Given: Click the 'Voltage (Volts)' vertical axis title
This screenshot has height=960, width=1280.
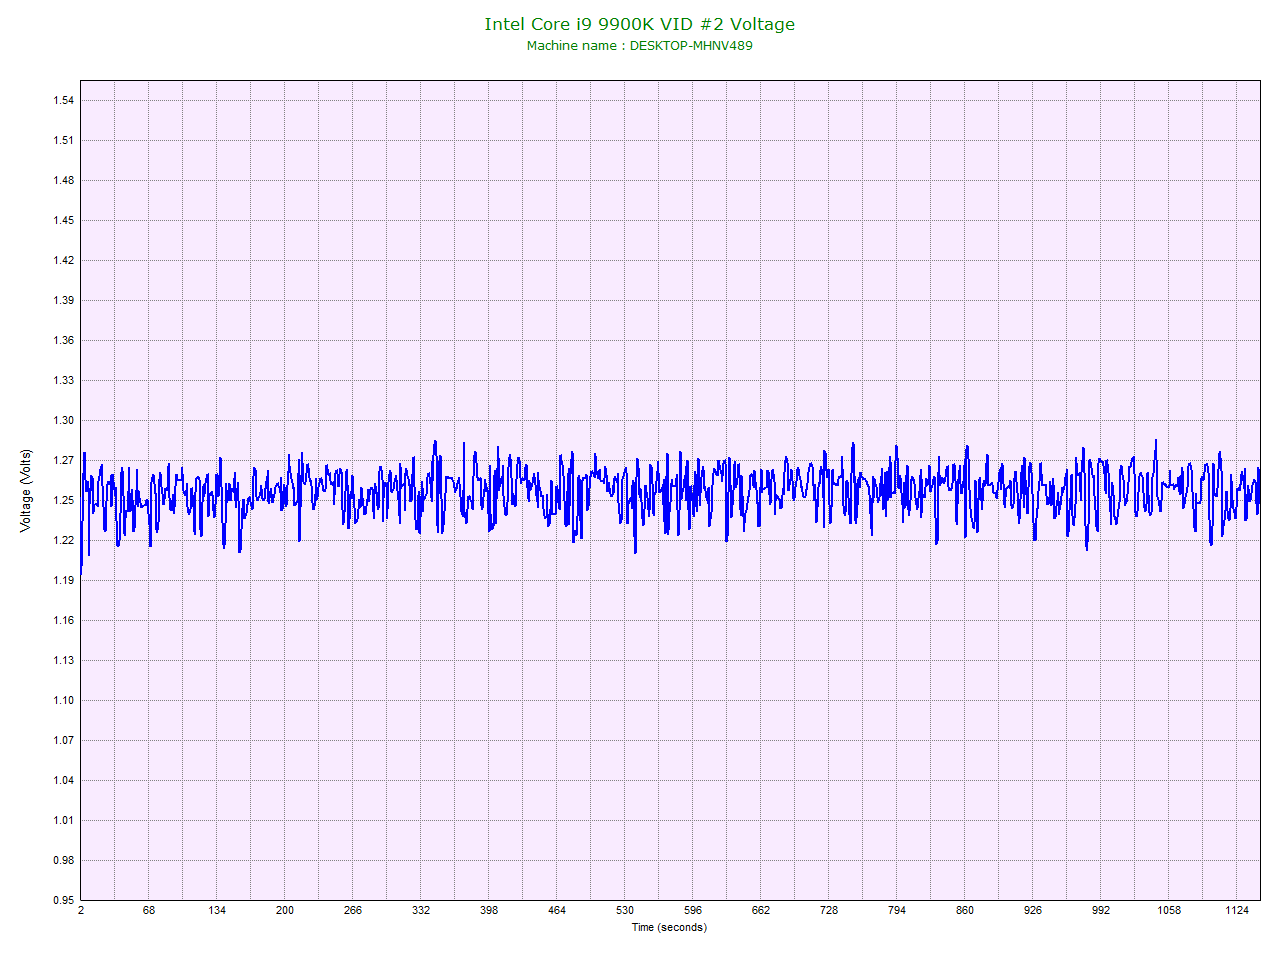Looking at the screenshot, I should coord(26,491).
